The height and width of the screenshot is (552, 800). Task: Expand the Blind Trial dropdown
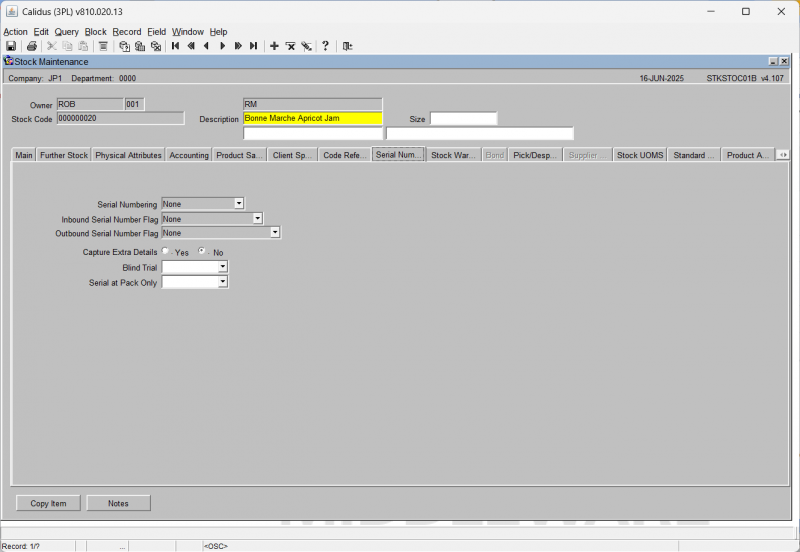click(222, 267)
